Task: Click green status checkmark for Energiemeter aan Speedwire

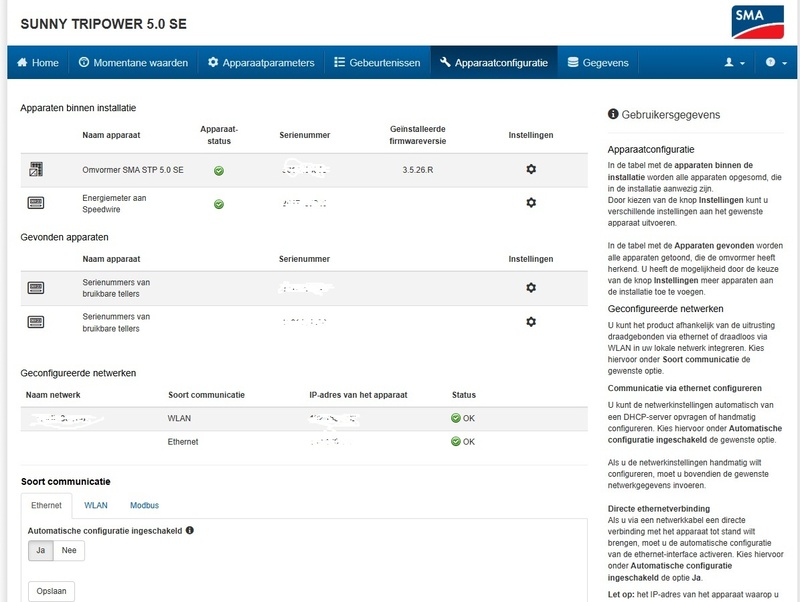Action: point(219,204)
